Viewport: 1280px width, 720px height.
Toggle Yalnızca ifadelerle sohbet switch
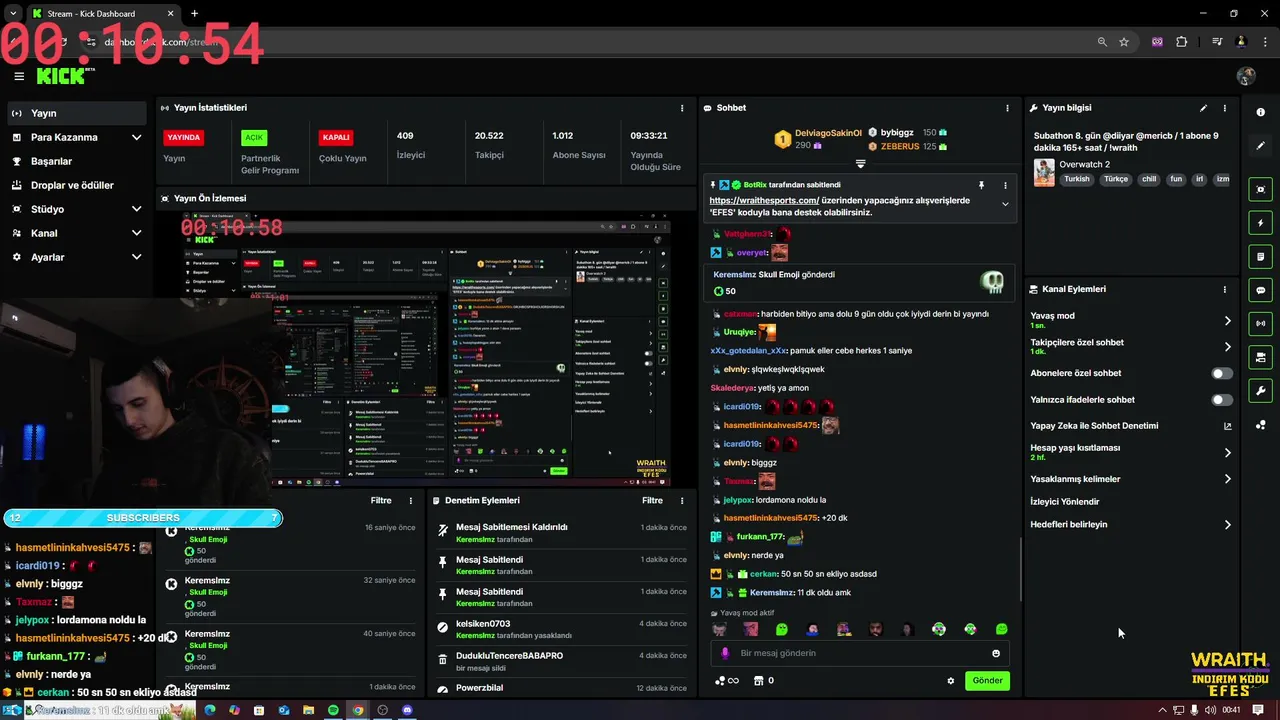(1222, 400)
